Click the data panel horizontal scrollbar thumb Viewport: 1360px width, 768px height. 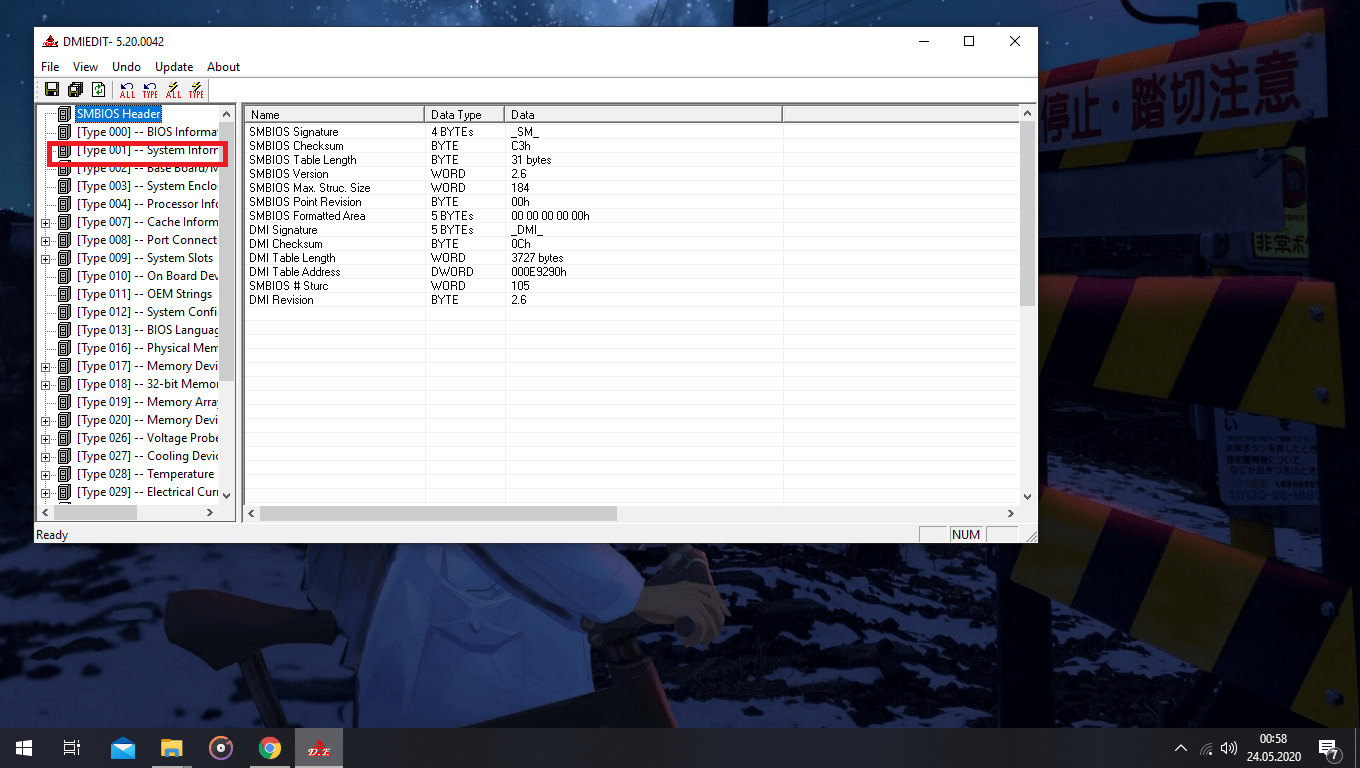(x=438, y=513)
